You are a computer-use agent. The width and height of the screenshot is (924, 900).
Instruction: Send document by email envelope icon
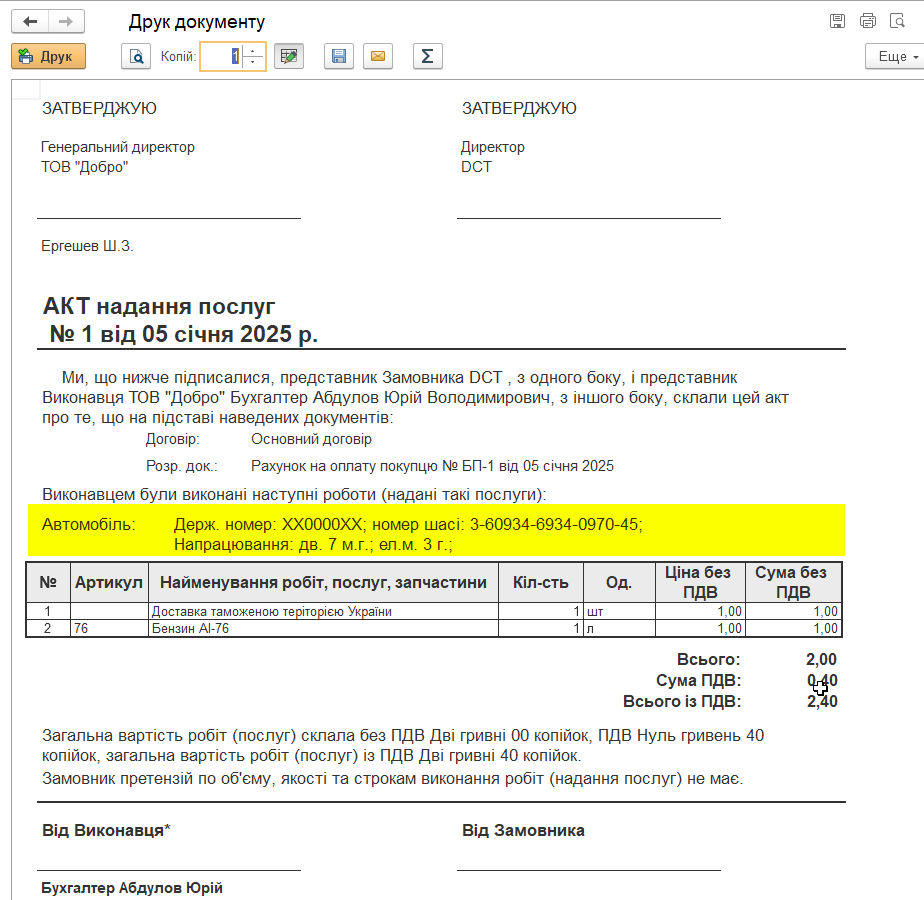(x=378, y=57)
